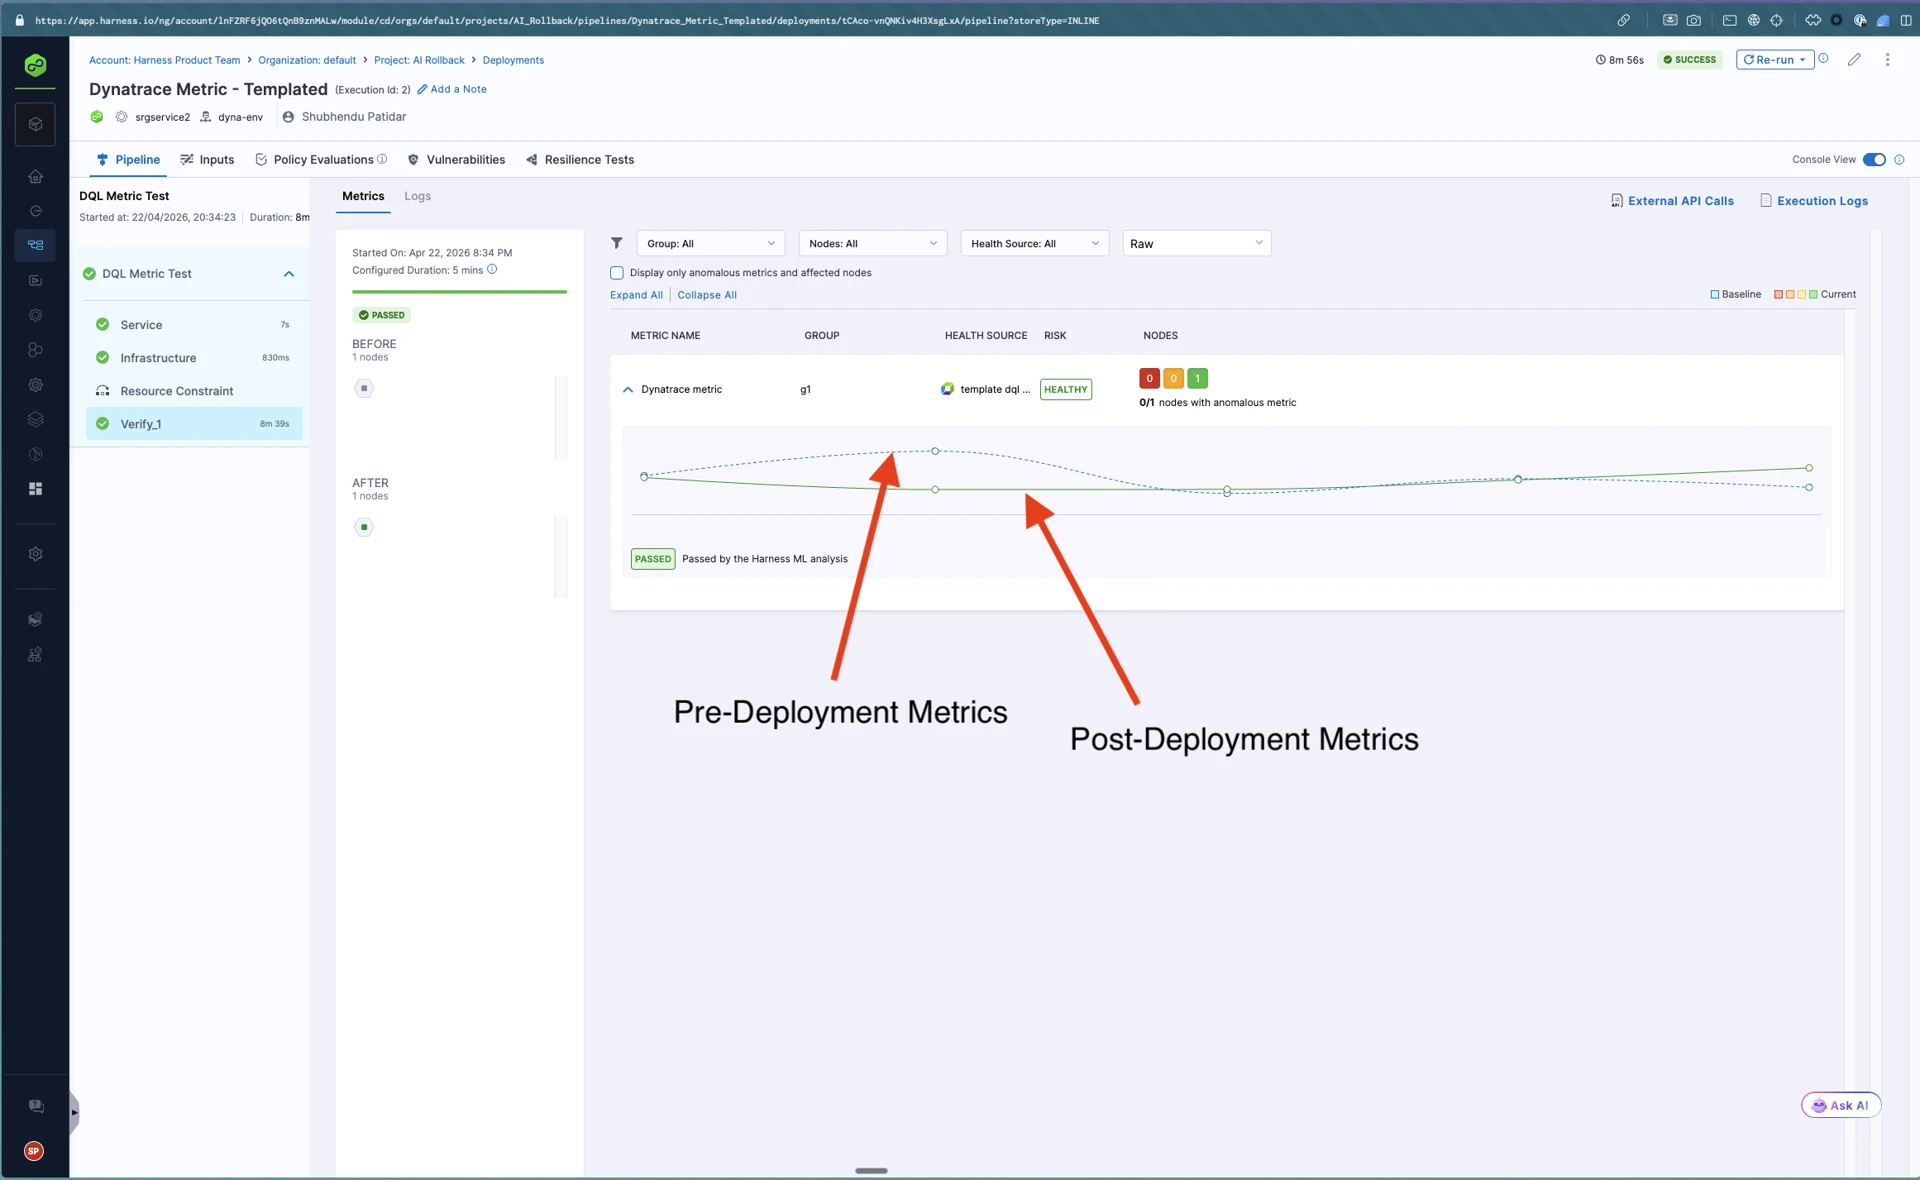The height and width of the screenshot is (1180, 1920).
Task: Check Display only anomalous metrics checkbox
Action: [617, 273]
